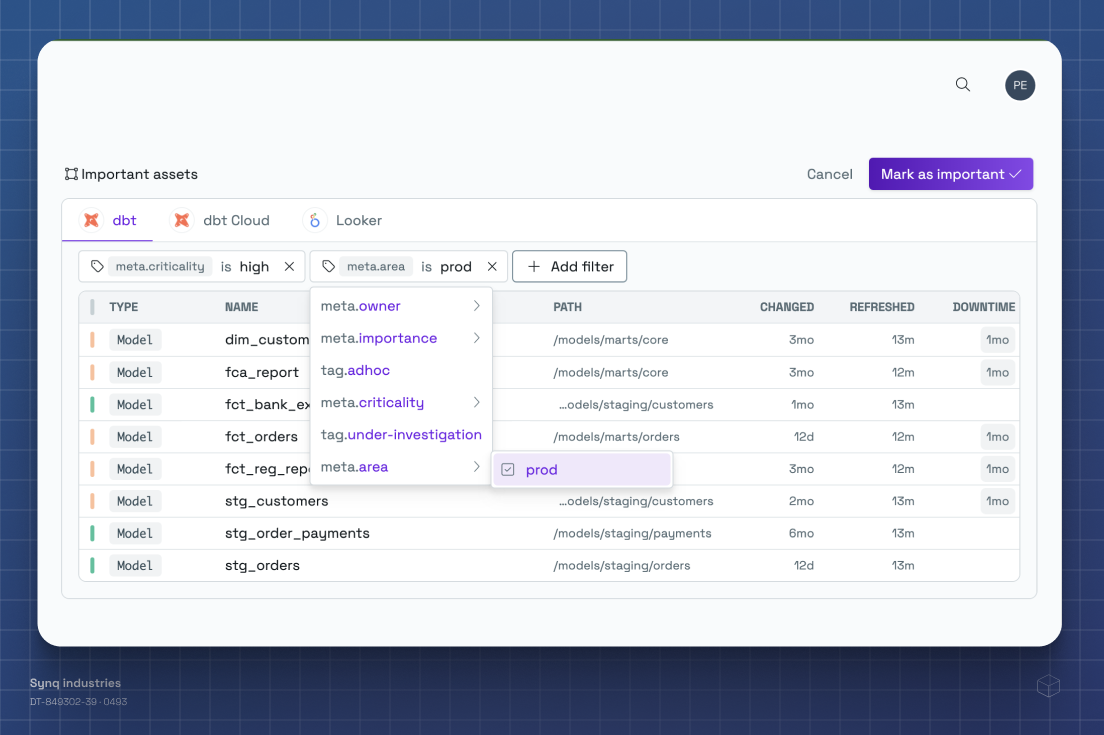Click the cube icon in the bottom right corner
Viewport: 1104px width, 735px height.
[x=1048, y=686]
